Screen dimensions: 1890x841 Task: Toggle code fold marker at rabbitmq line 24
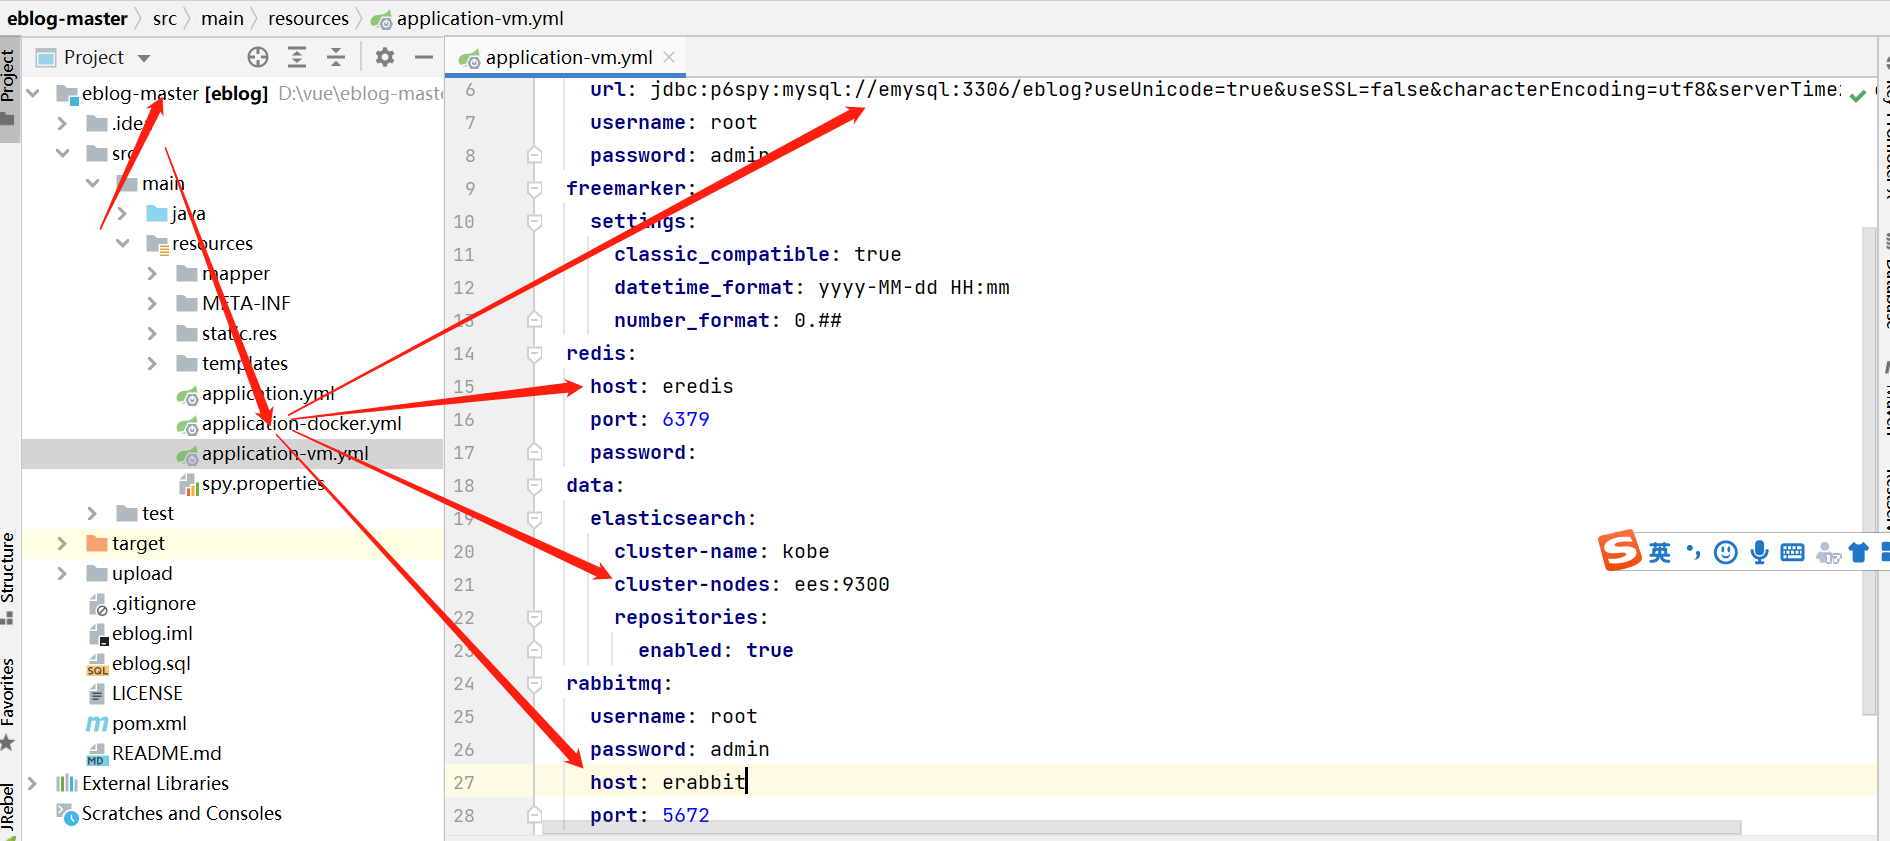(x=535, y=684)
